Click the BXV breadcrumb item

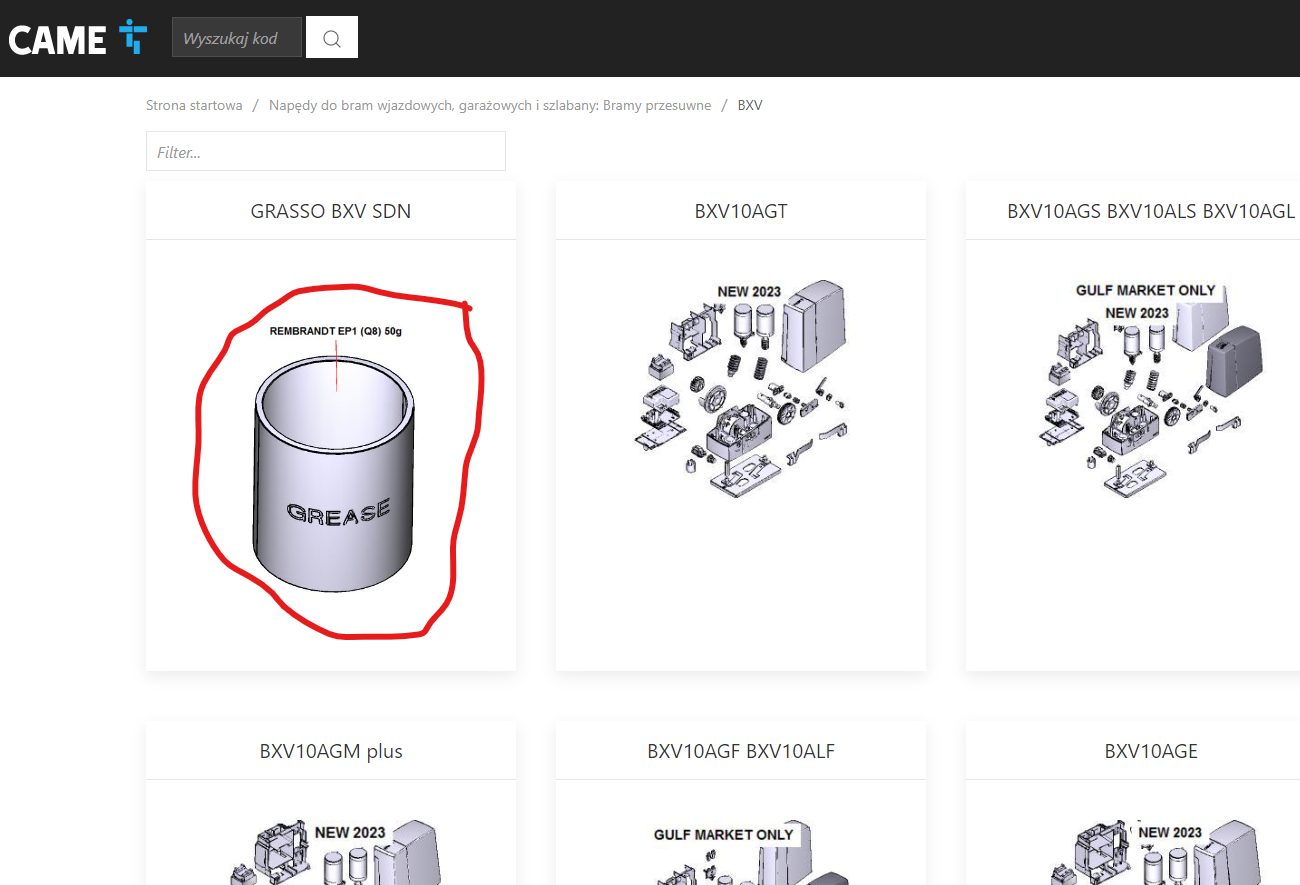tap(750, 105)
